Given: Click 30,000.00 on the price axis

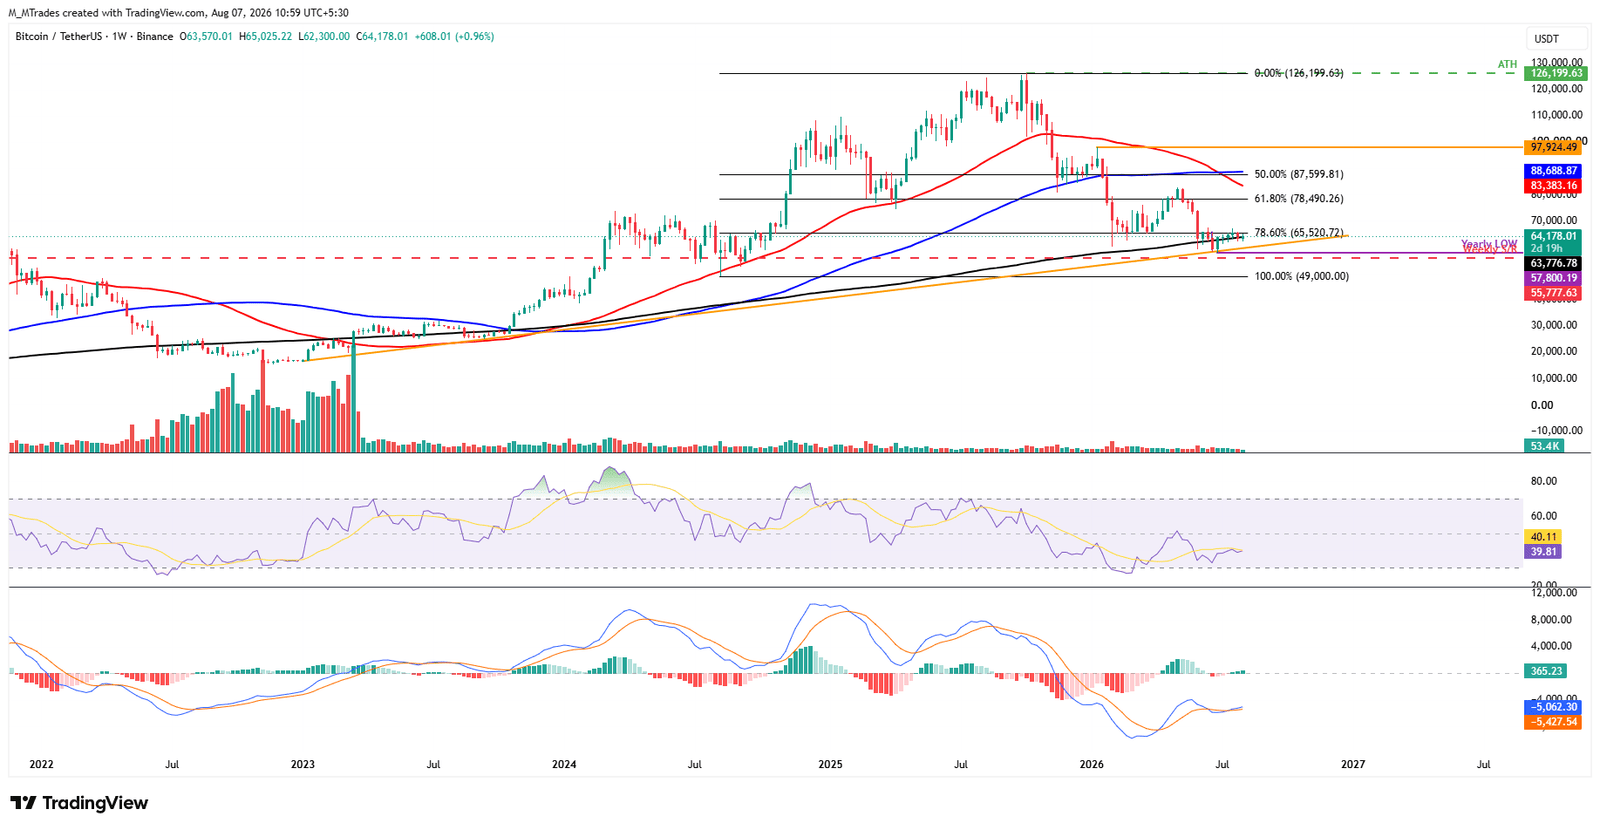Looking at the screenshot, I should [1554, 325].
